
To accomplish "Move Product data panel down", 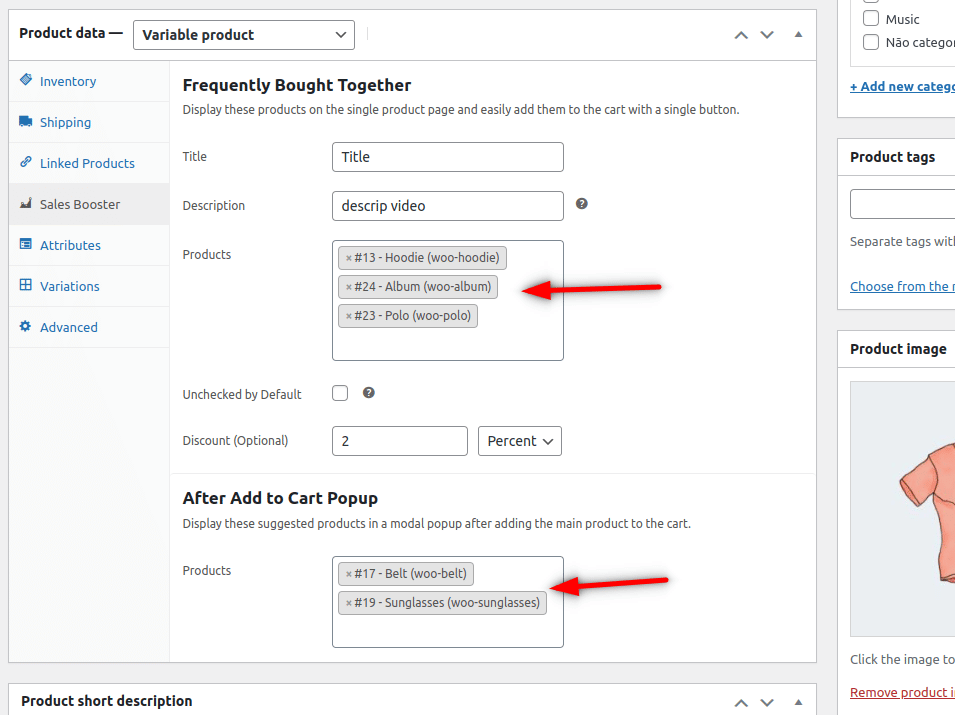I will click(x=767, y=35).
